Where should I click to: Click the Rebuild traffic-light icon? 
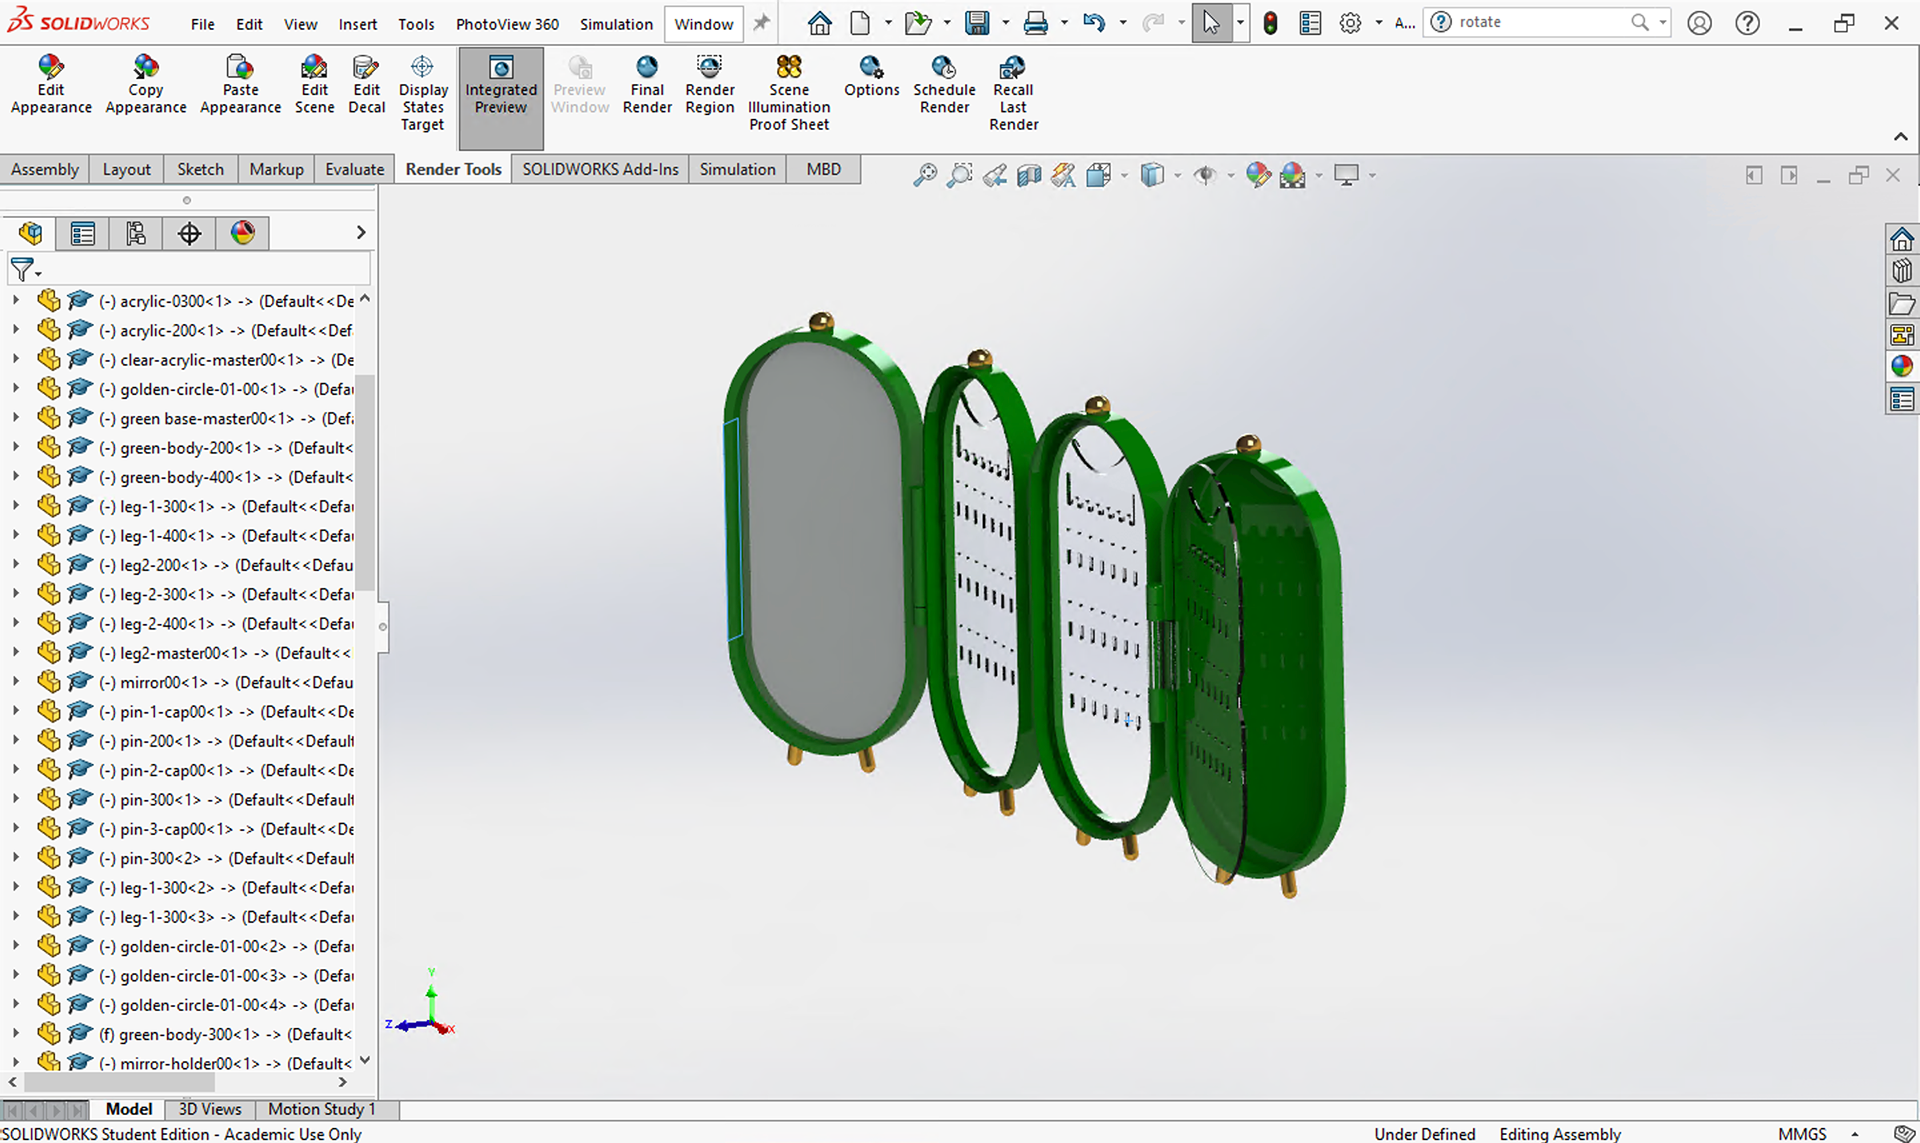pos(1270,23)
